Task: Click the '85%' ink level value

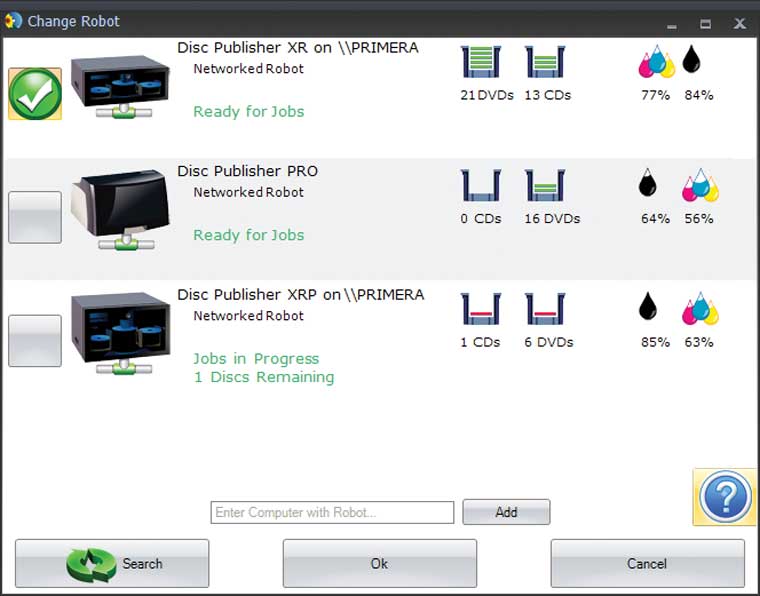Action: click(655, 342)
